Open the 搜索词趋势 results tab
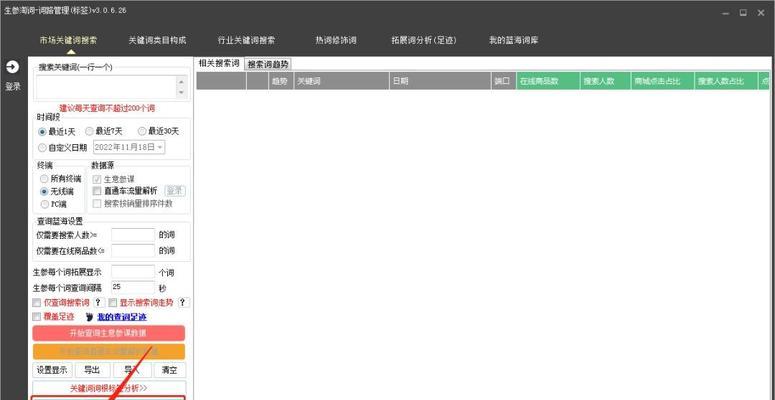775x400 pixels. pyautogui.click(x=268, y=64)
